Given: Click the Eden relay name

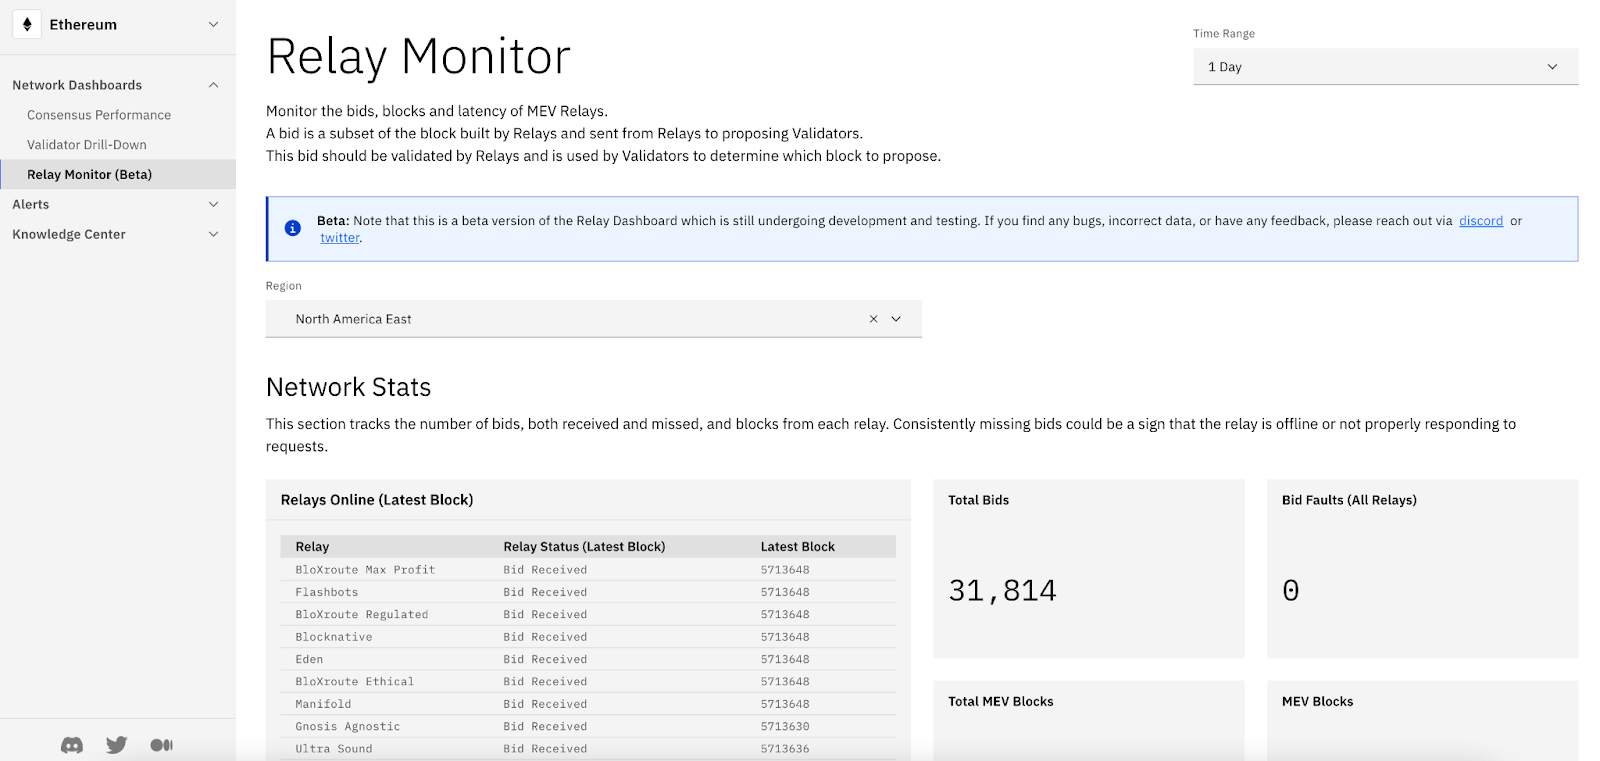Looking at the screenshot, I should point(309,659).
